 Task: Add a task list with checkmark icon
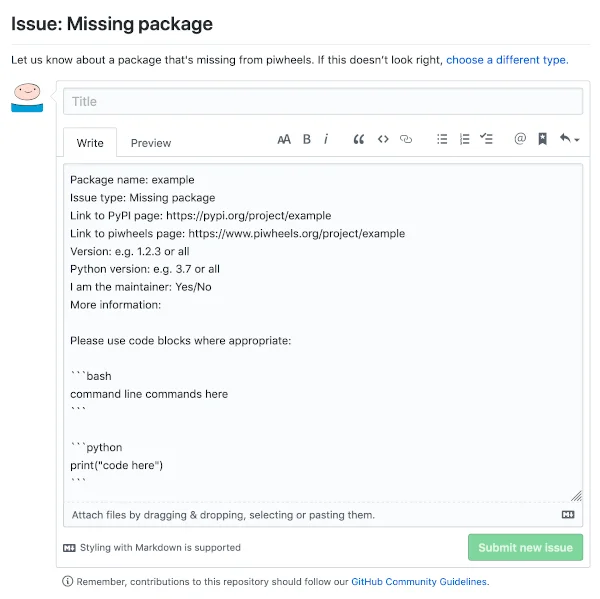point(486,139)
